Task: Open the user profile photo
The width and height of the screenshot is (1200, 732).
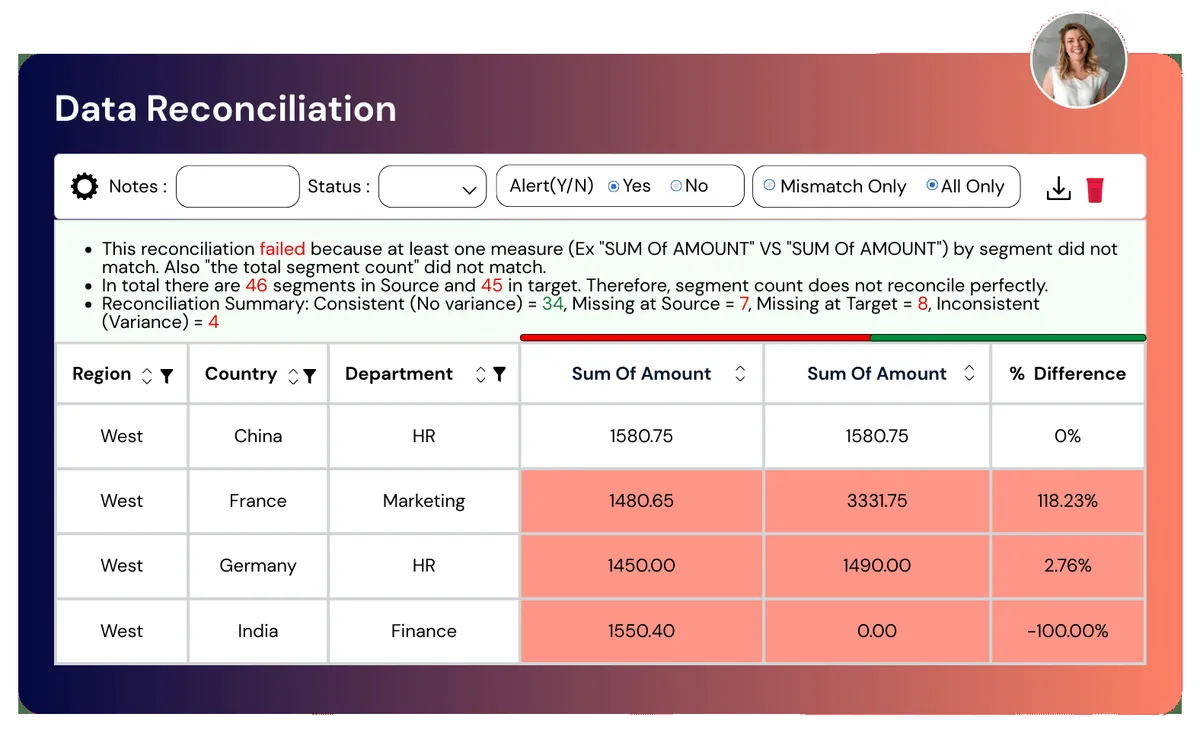Action: 1079,61
